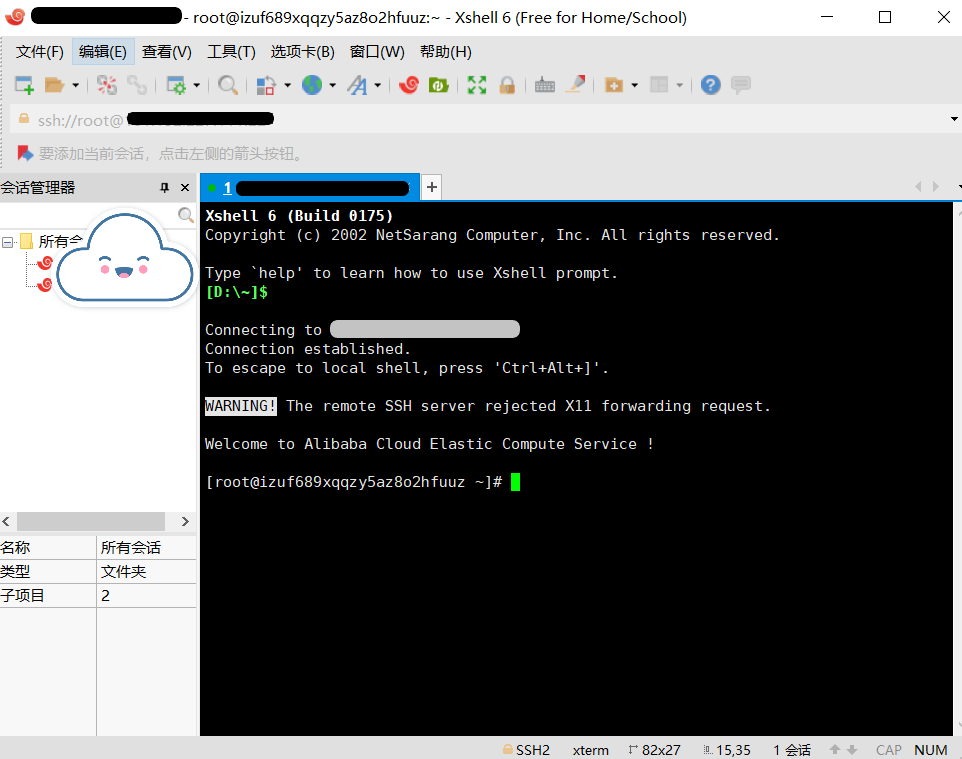Expand the layout panes dropdown arrow
Image resolution: width=962 pixels, height=759 pixels.
[679, 85]
